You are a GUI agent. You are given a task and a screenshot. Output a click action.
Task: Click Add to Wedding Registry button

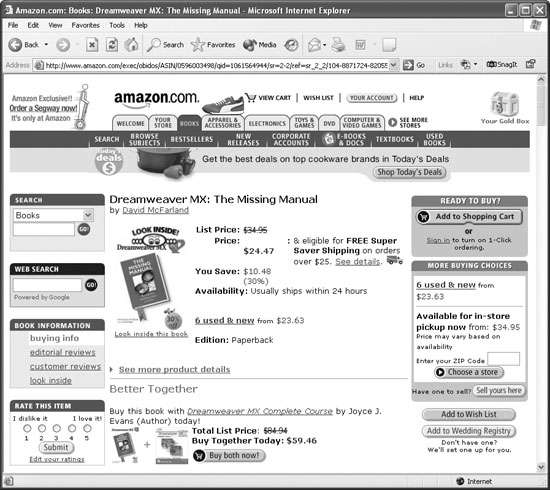(x=469, y=431)
